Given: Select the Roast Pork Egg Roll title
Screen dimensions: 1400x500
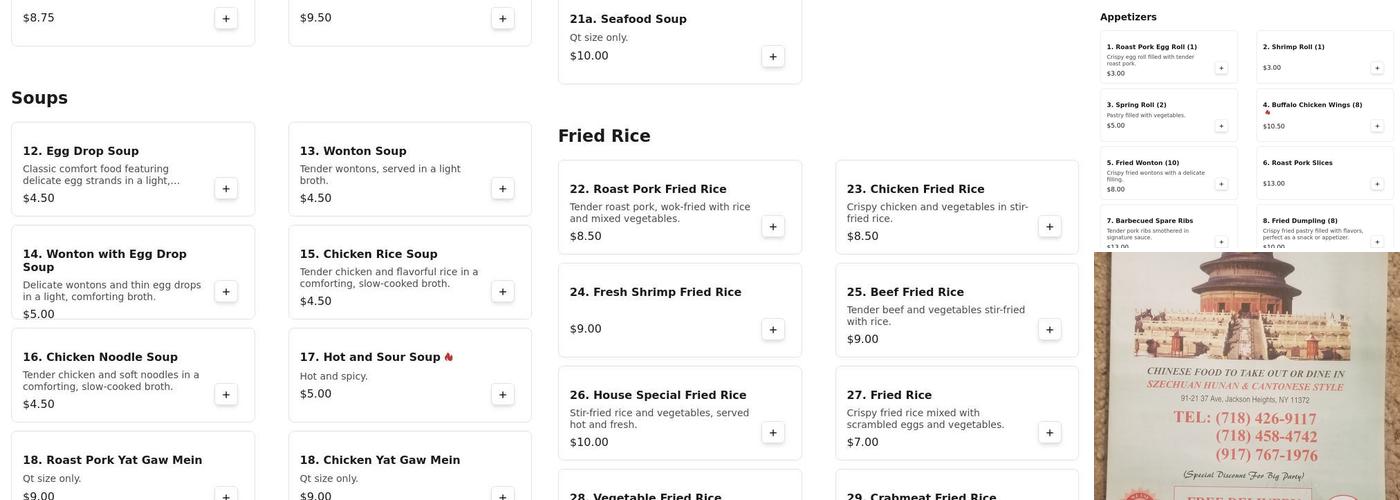Looking at the screenshot, I should [1151, 47].
